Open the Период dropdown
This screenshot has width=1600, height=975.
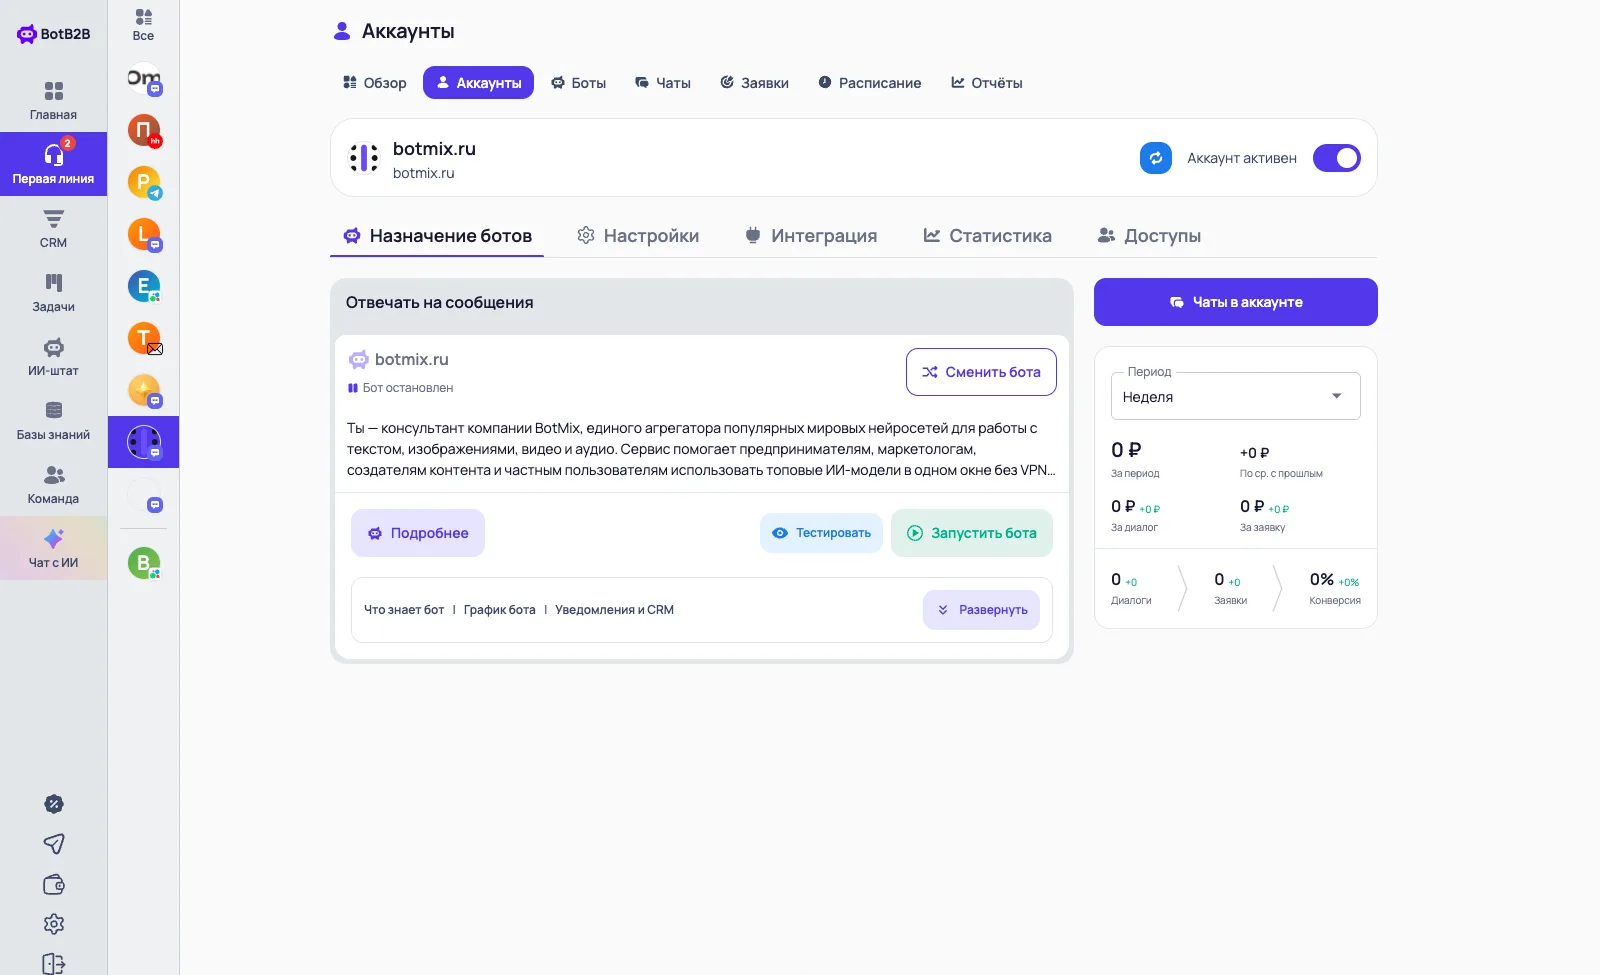[x=1236, y=397]
